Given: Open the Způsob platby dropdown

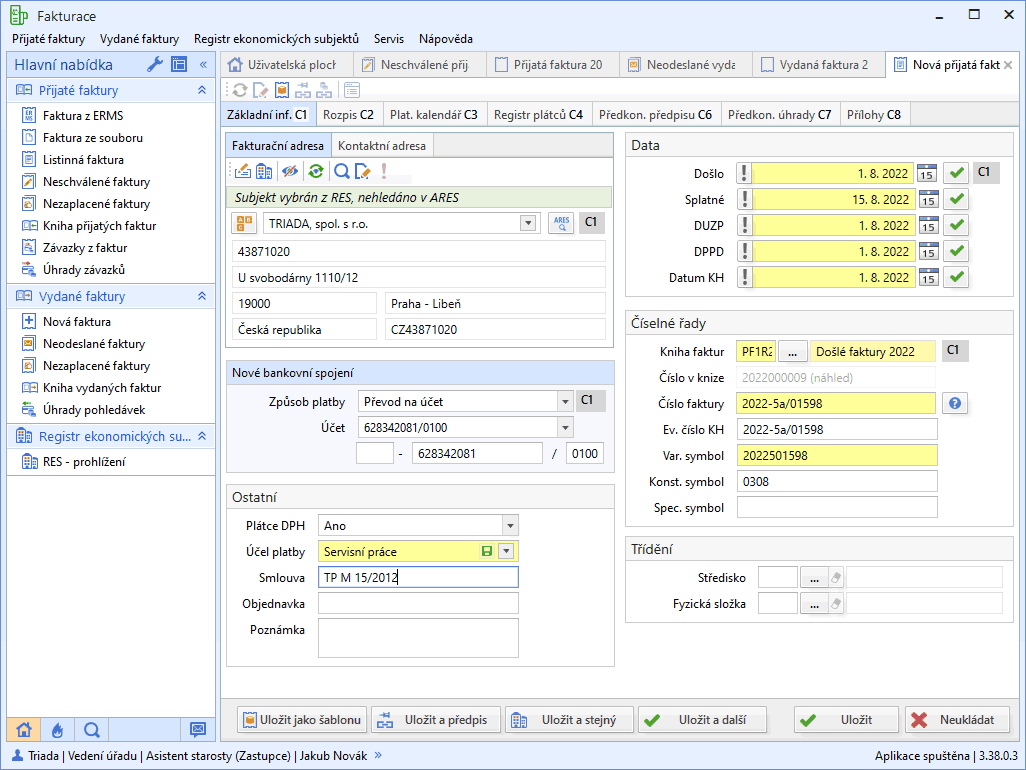Looking at the screenshot, I should pos(565,402).
